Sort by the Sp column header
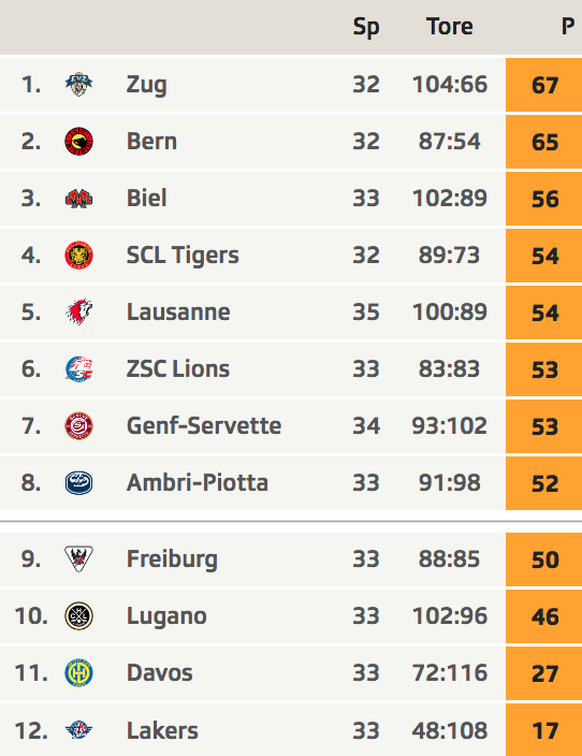 click(366, 27)
